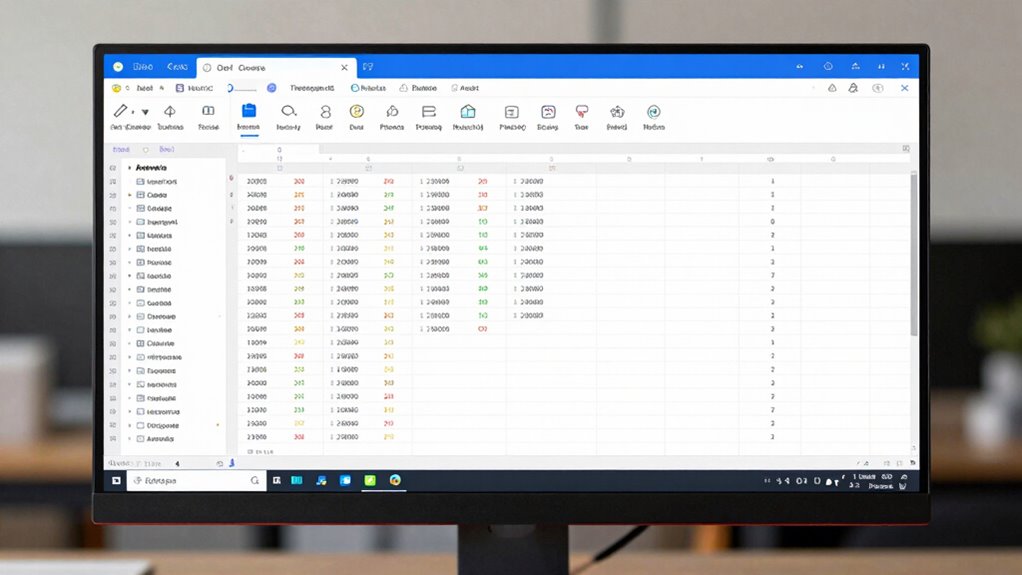Open the dropdown arrow next to the pencil tool
Image resolution: width=1022 pixels, height=575 pixels.
click(x=145, y=112)
